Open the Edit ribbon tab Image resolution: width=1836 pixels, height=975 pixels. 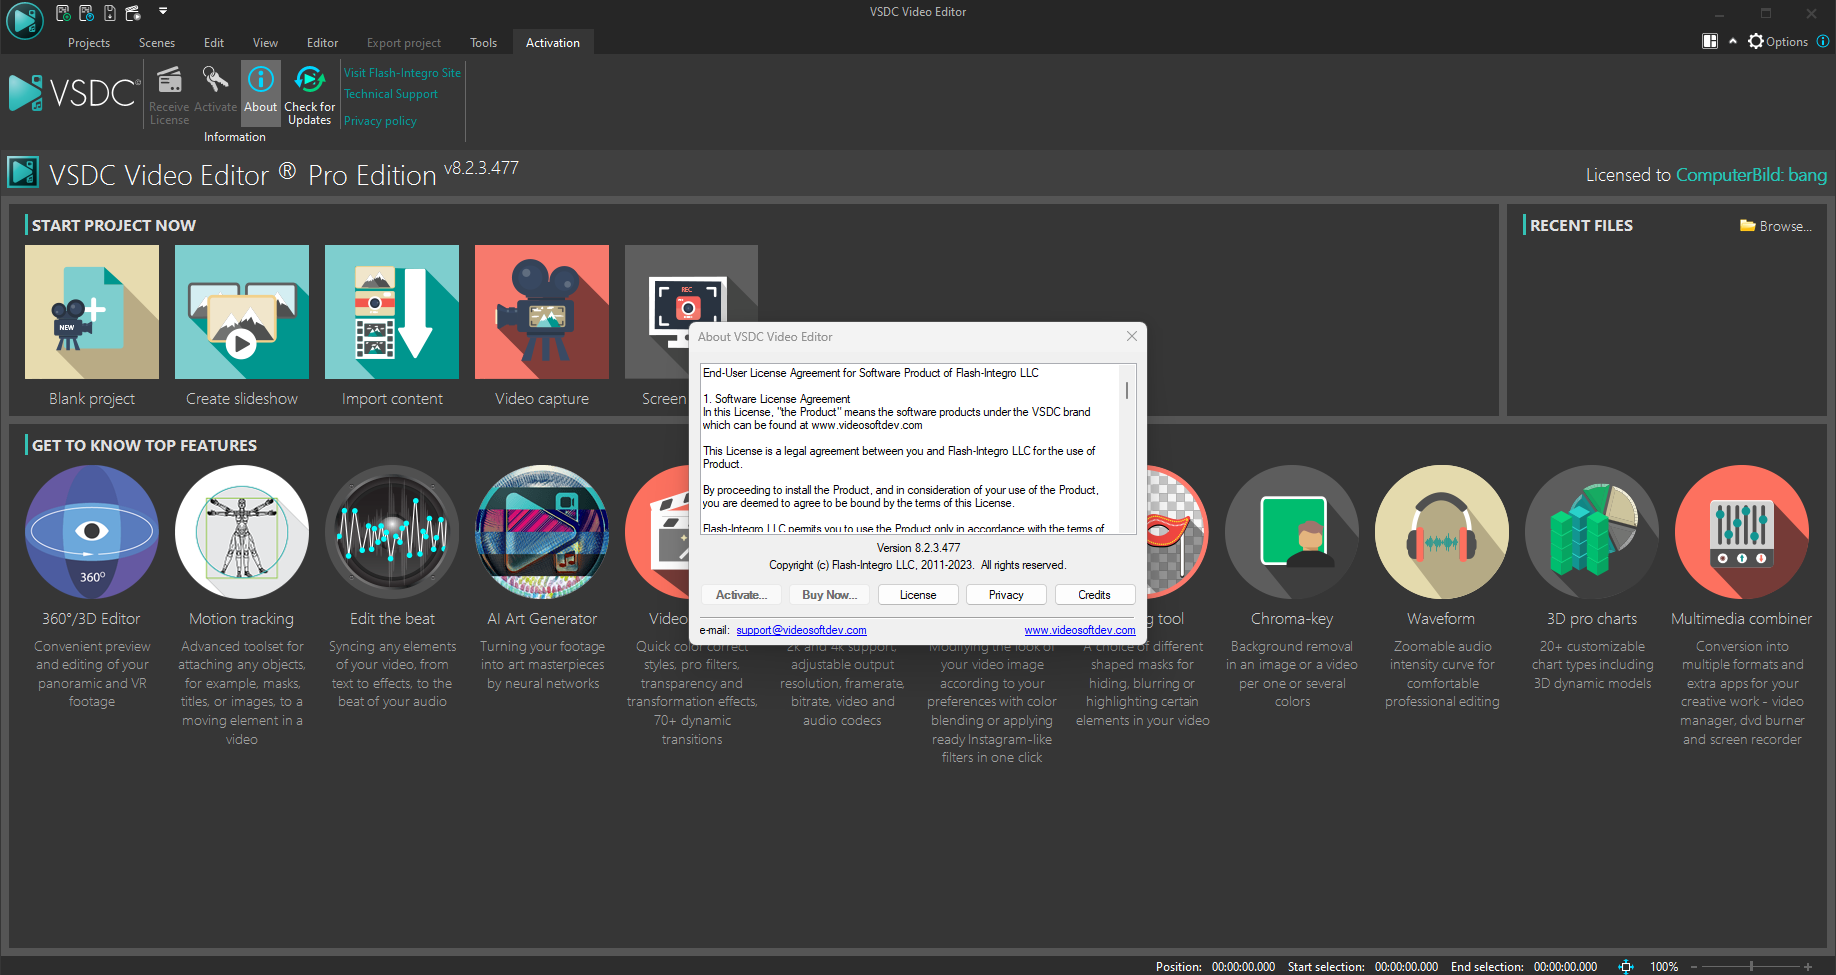(x=214, y=43)
